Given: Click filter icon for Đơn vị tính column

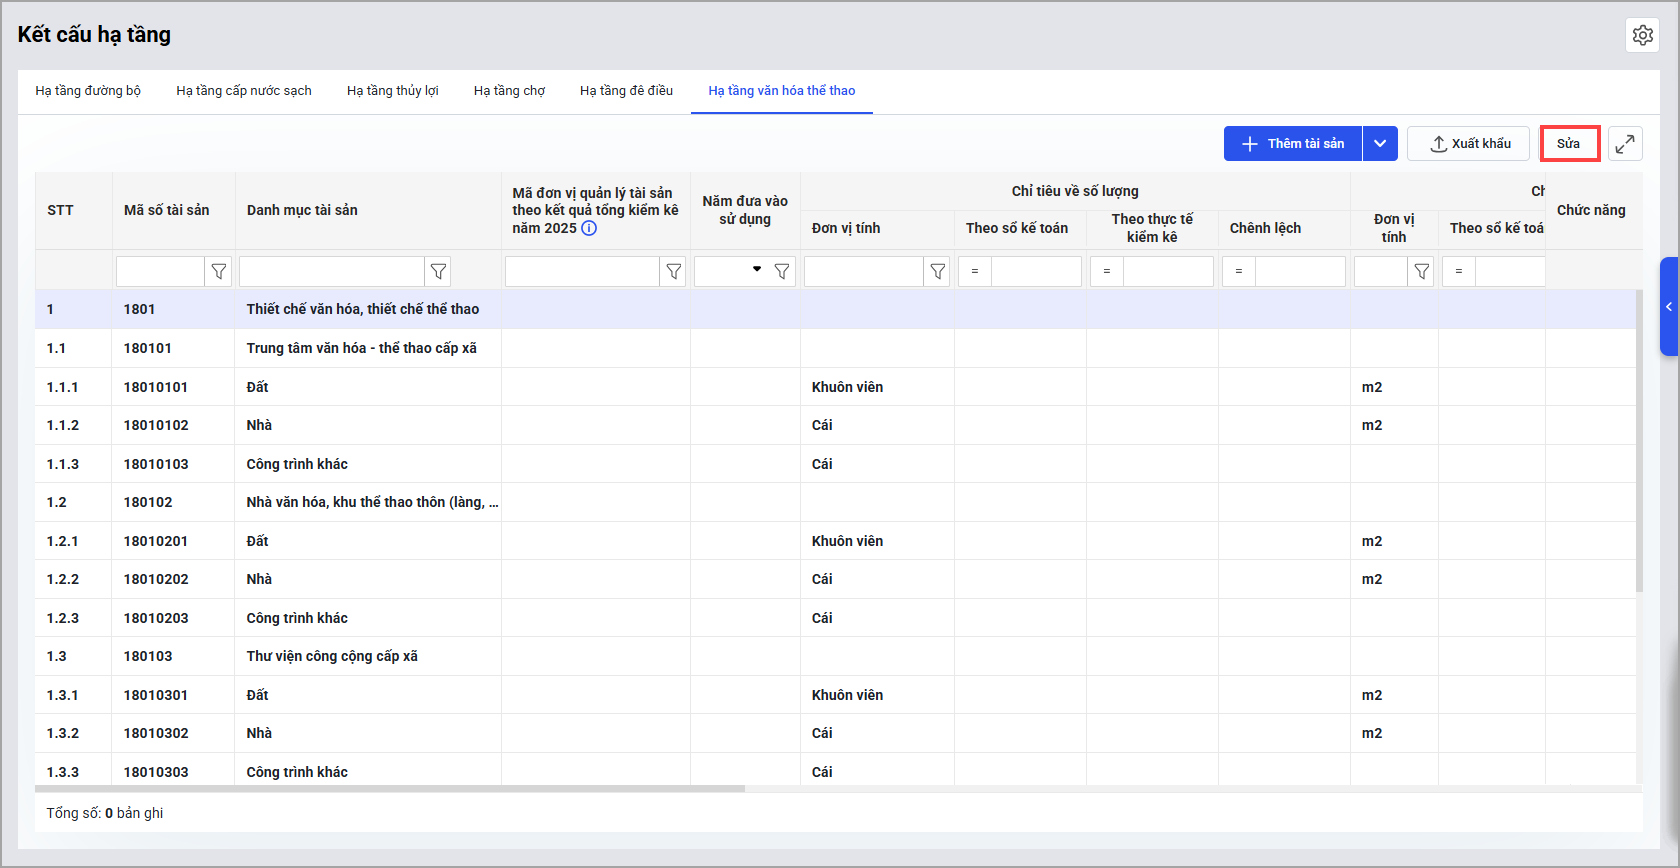Looking at the screenshot, I should [937, 271].
